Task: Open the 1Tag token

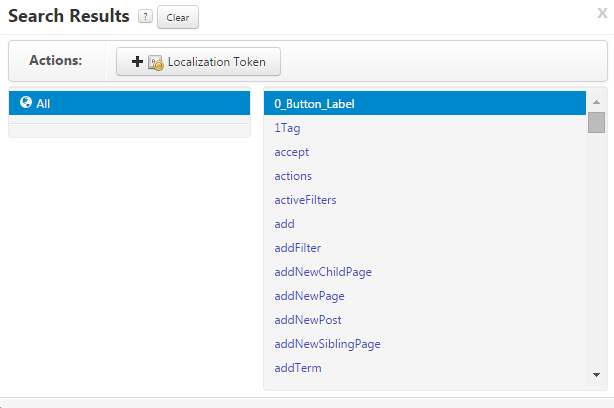Action: 287,128
